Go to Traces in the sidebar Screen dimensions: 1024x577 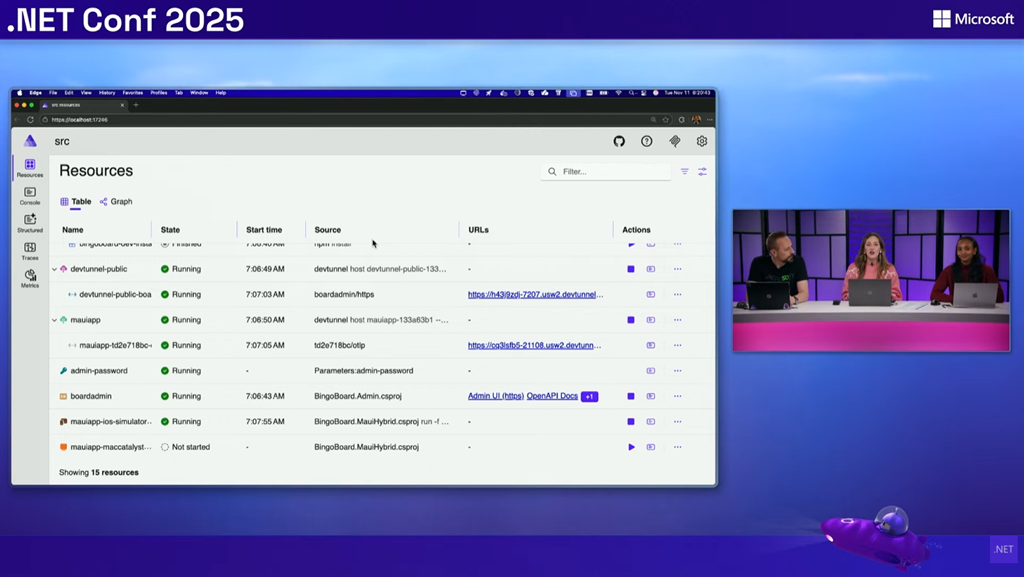(x=30, y=250)
